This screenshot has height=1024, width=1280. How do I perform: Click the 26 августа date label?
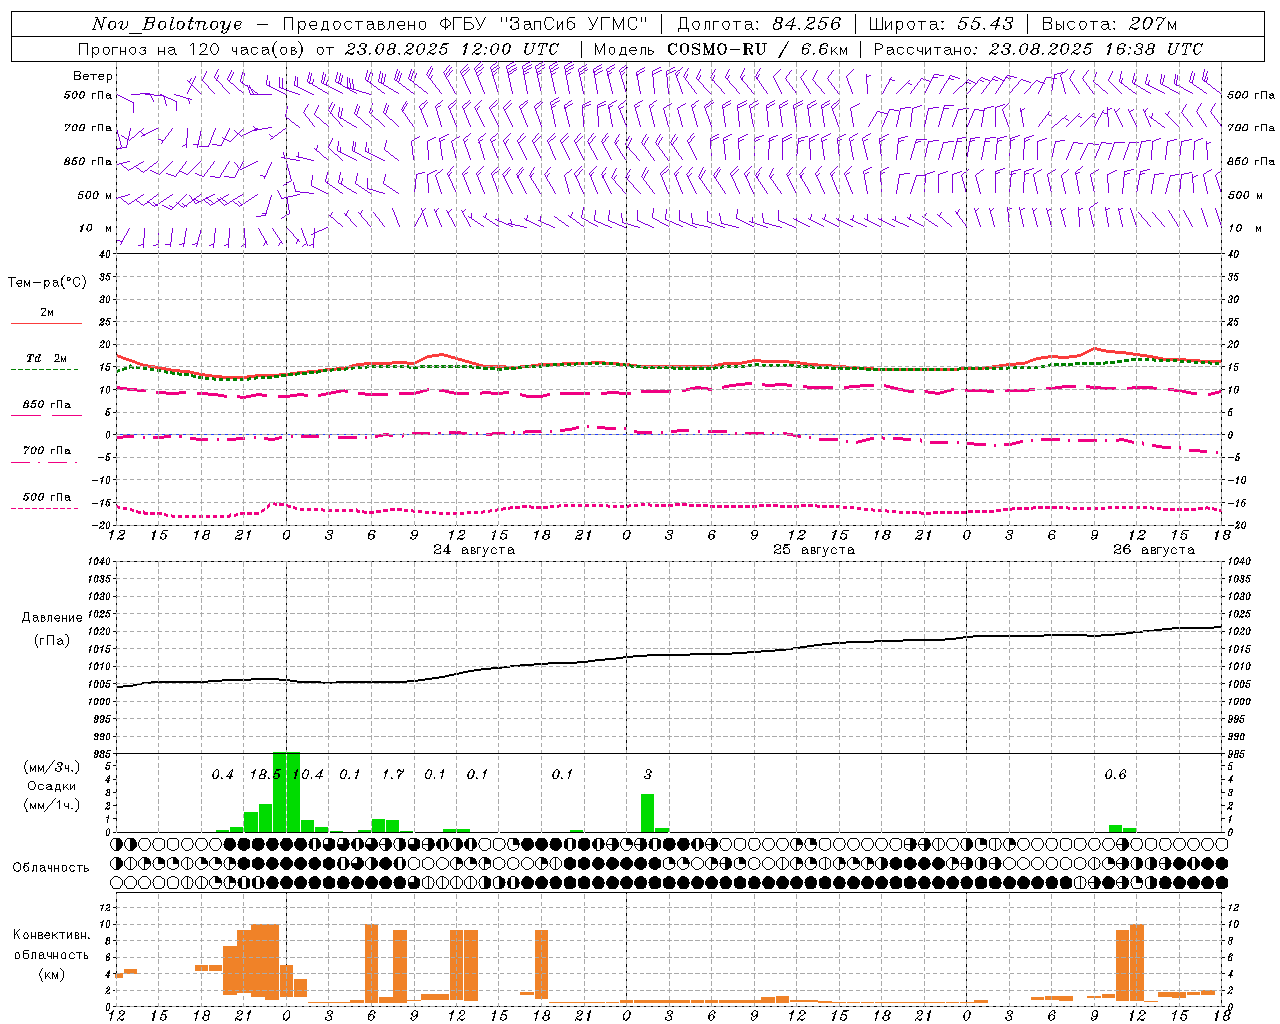point(1154,550)
